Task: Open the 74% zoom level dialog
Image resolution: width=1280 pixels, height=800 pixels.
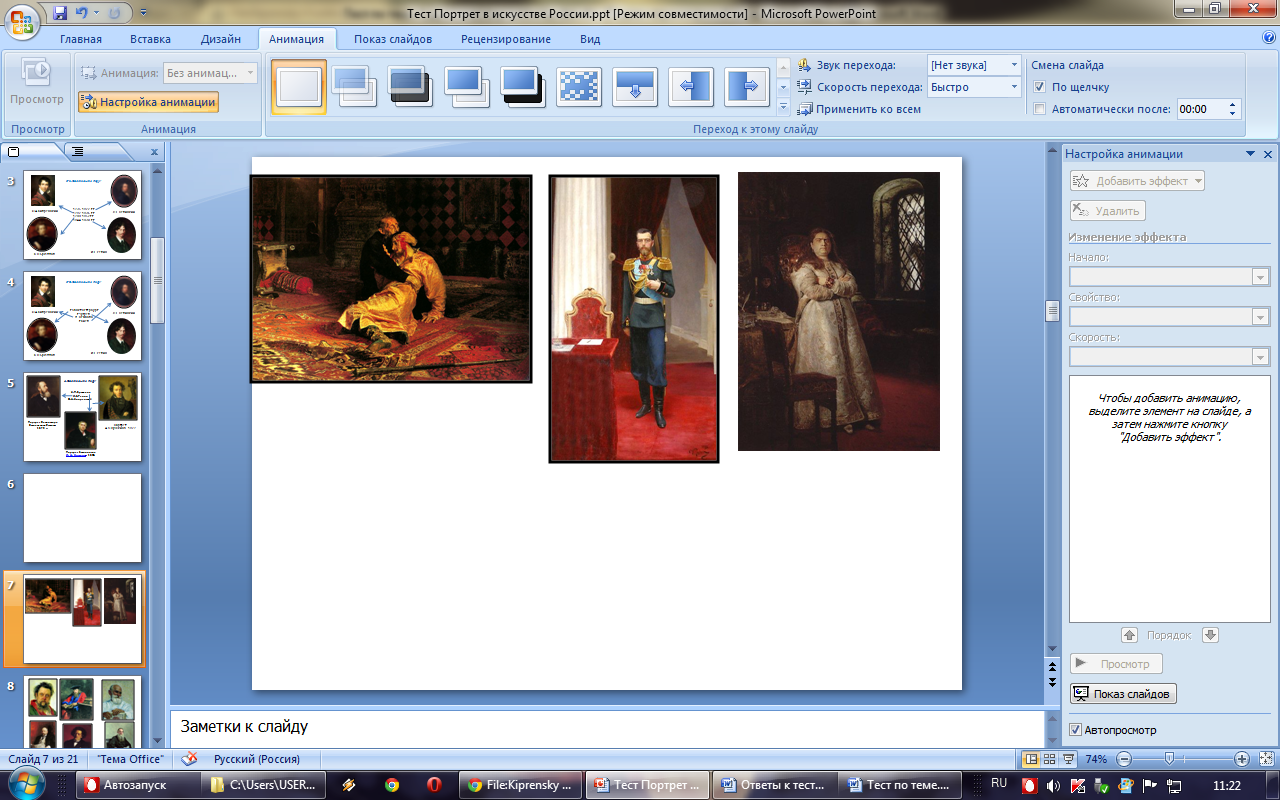Action: coord(1096,759)
